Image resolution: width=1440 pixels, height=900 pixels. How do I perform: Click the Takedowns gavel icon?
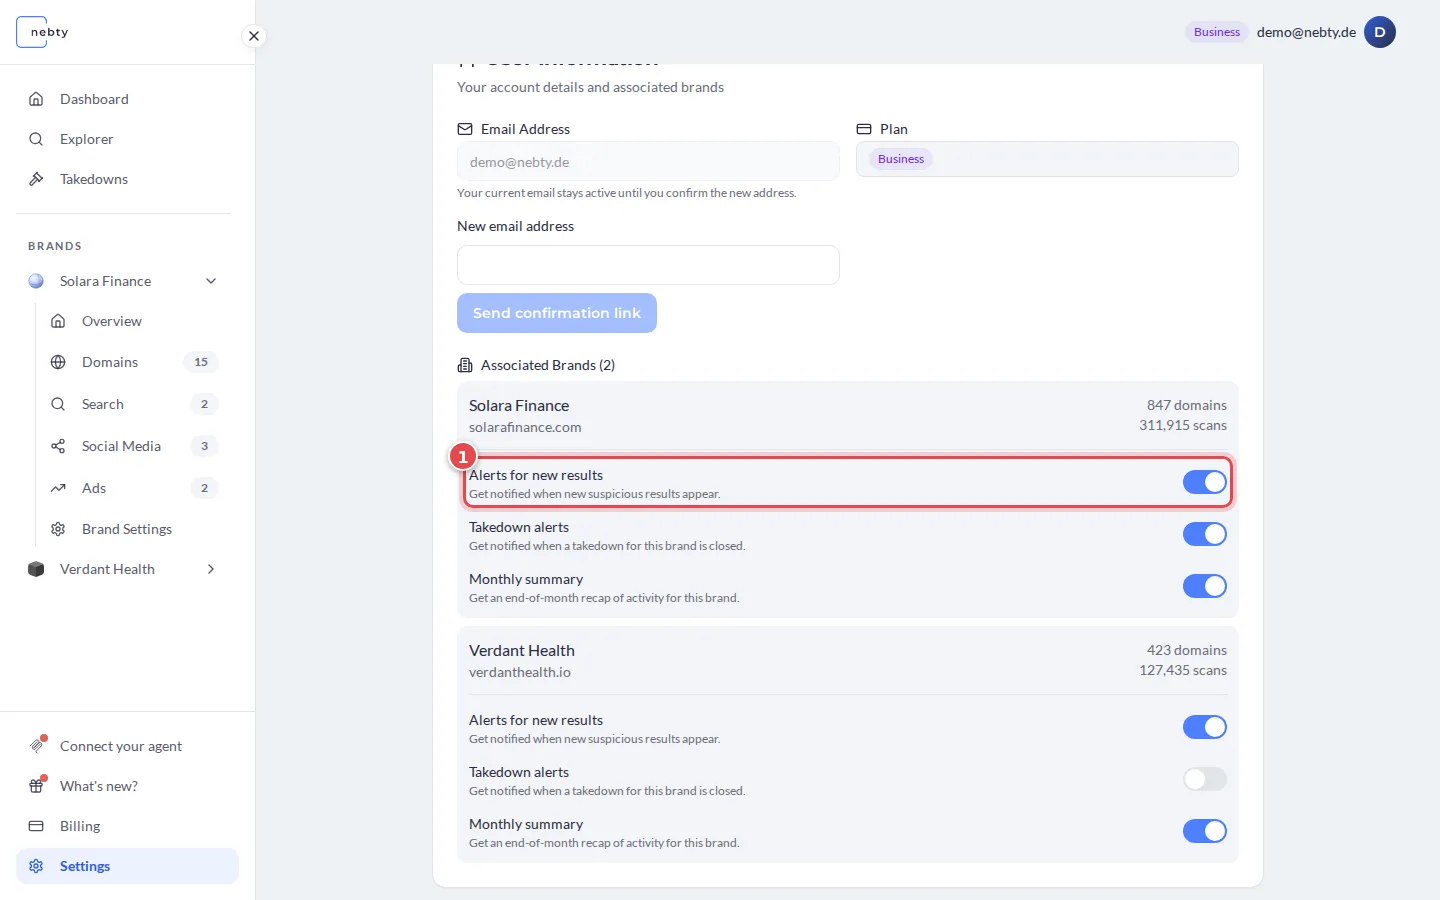(x=36, y=179)
